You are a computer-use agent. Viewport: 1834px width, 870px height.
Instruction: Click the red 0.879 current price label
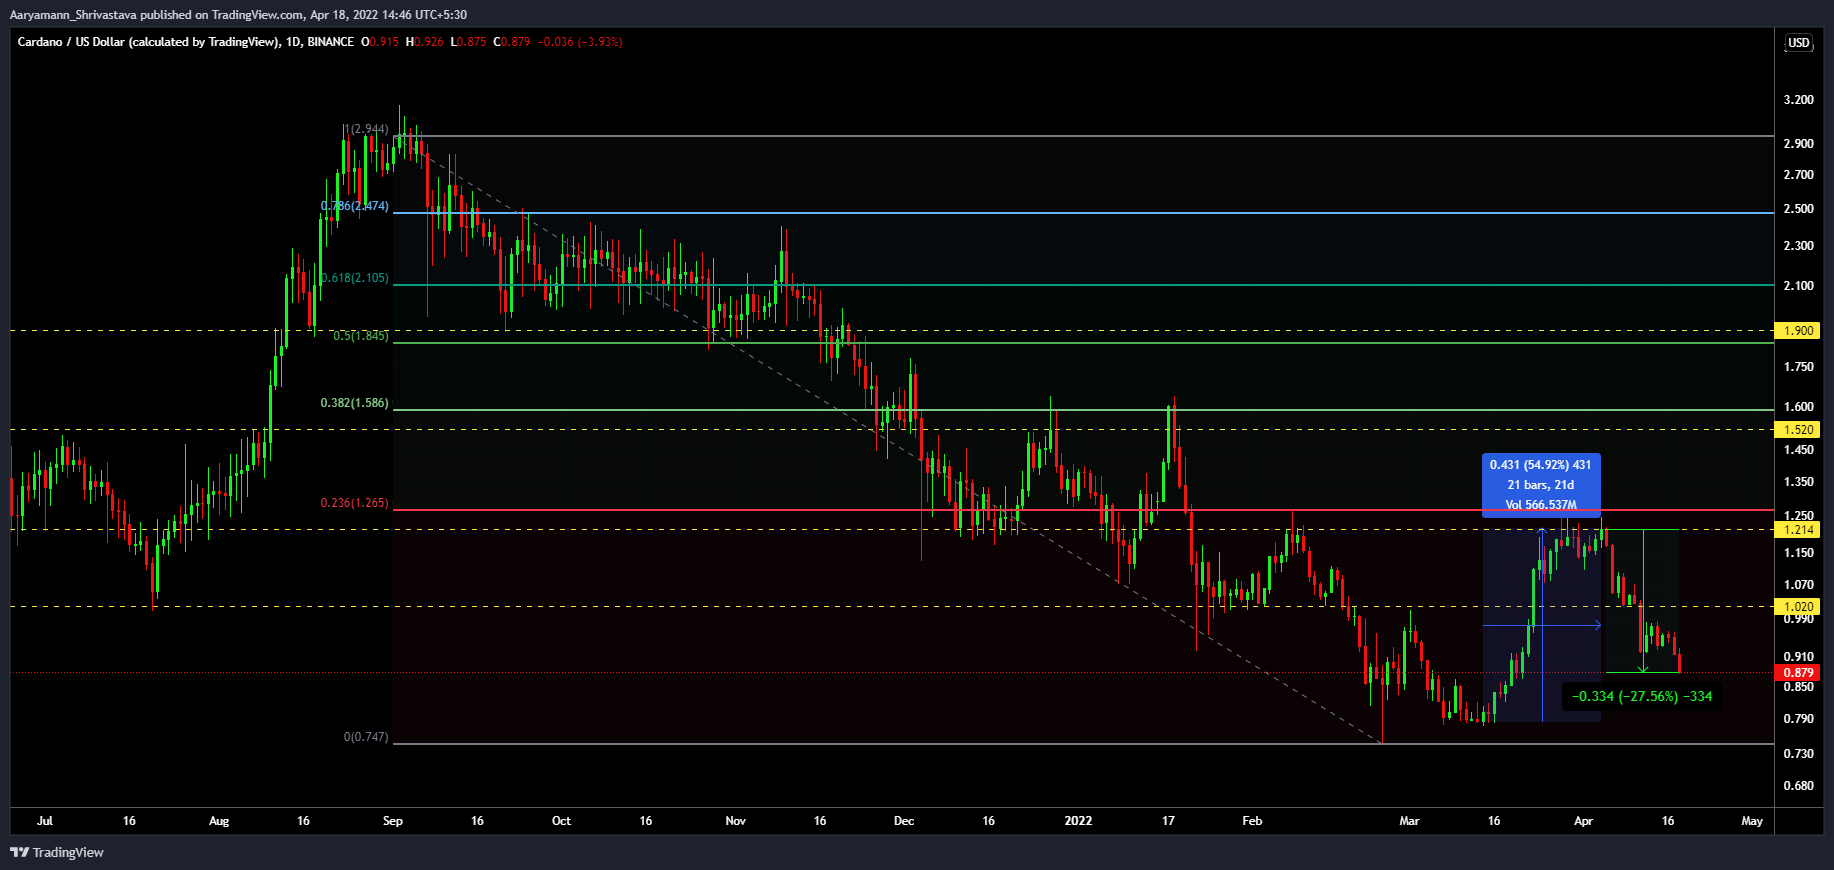click(1797, 673)
